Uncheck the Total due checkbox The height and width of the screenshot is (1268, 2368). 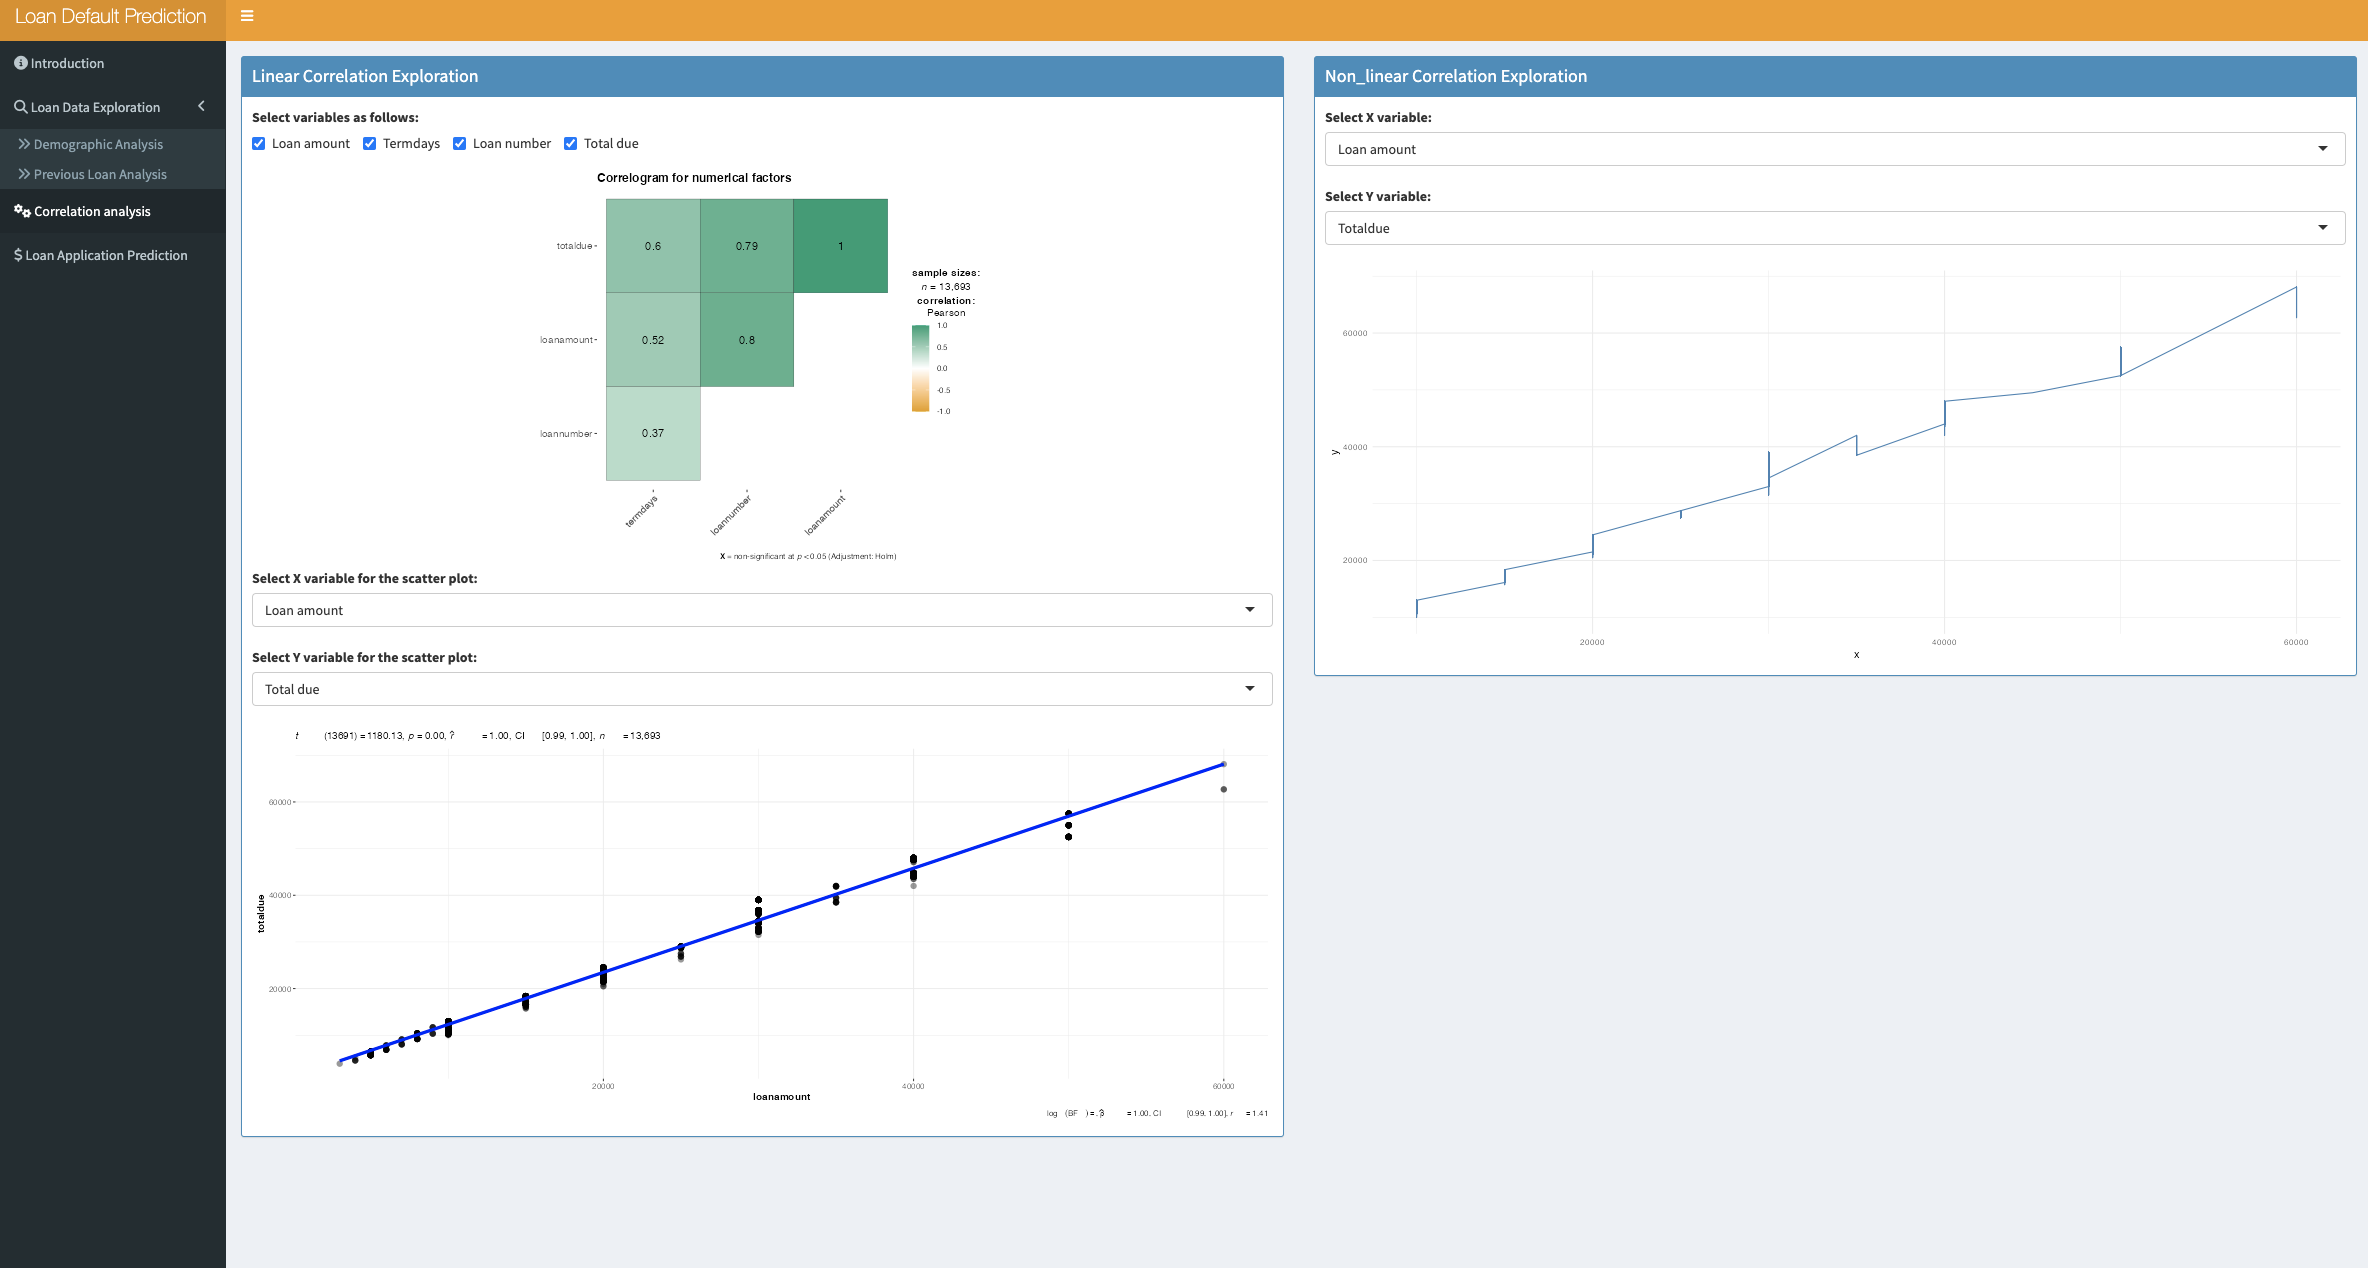click(x=571, y=143)
